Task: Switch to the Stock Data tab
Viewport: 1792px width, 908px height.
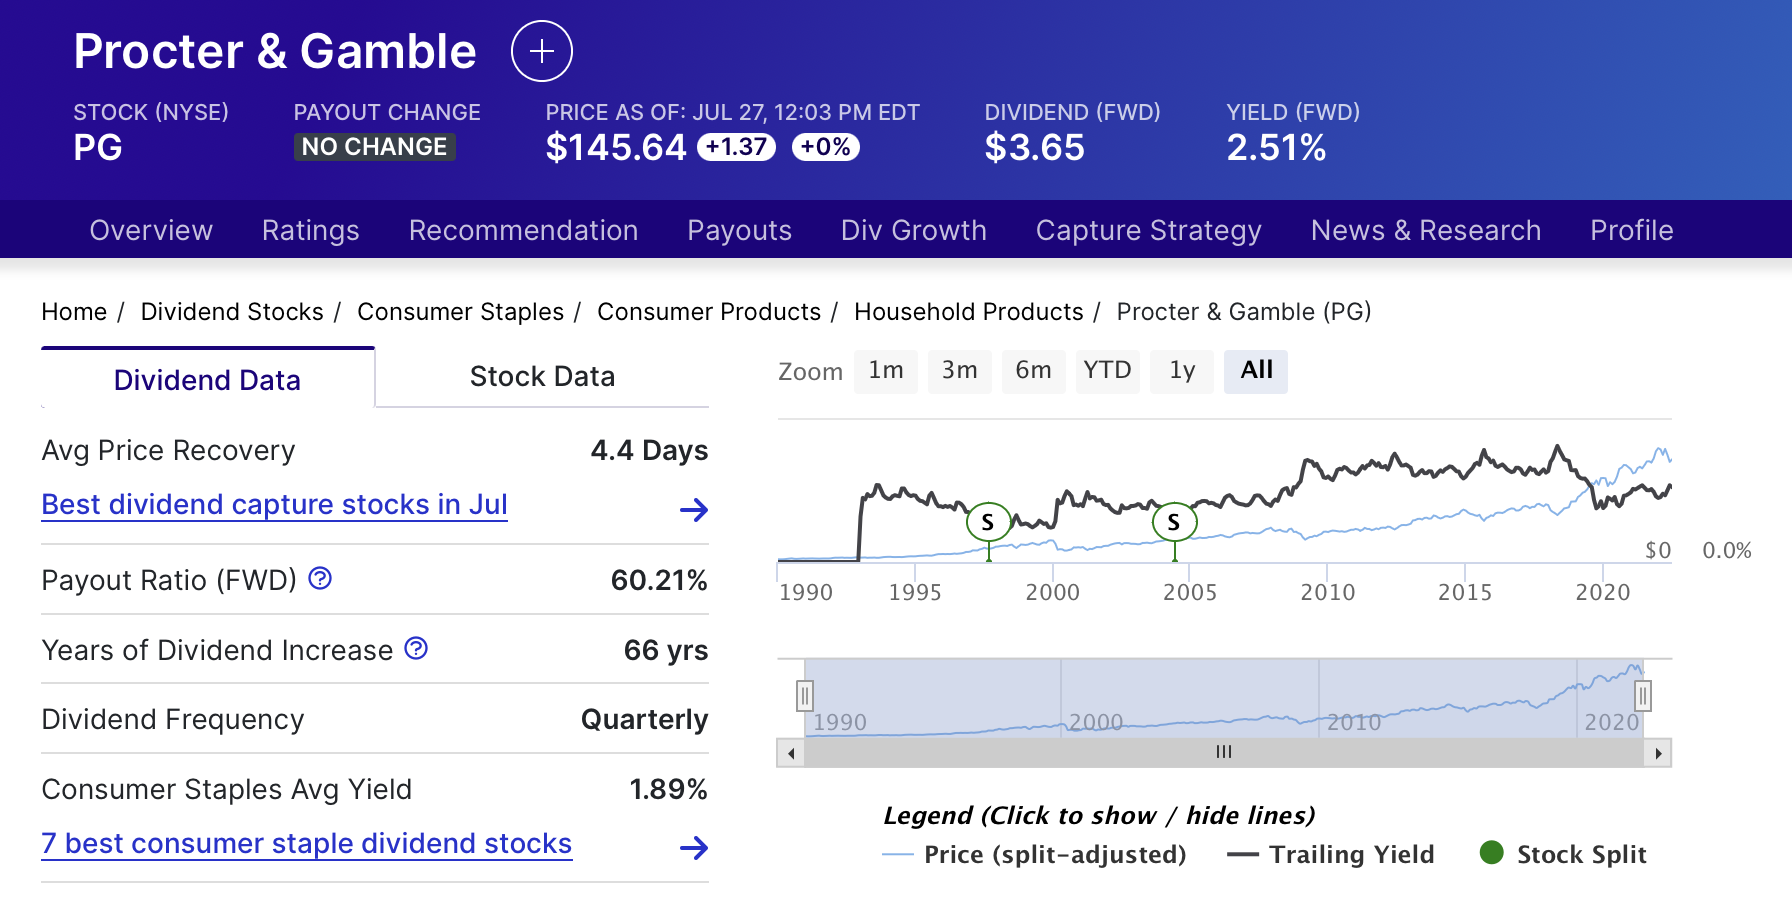Action: 542,377
